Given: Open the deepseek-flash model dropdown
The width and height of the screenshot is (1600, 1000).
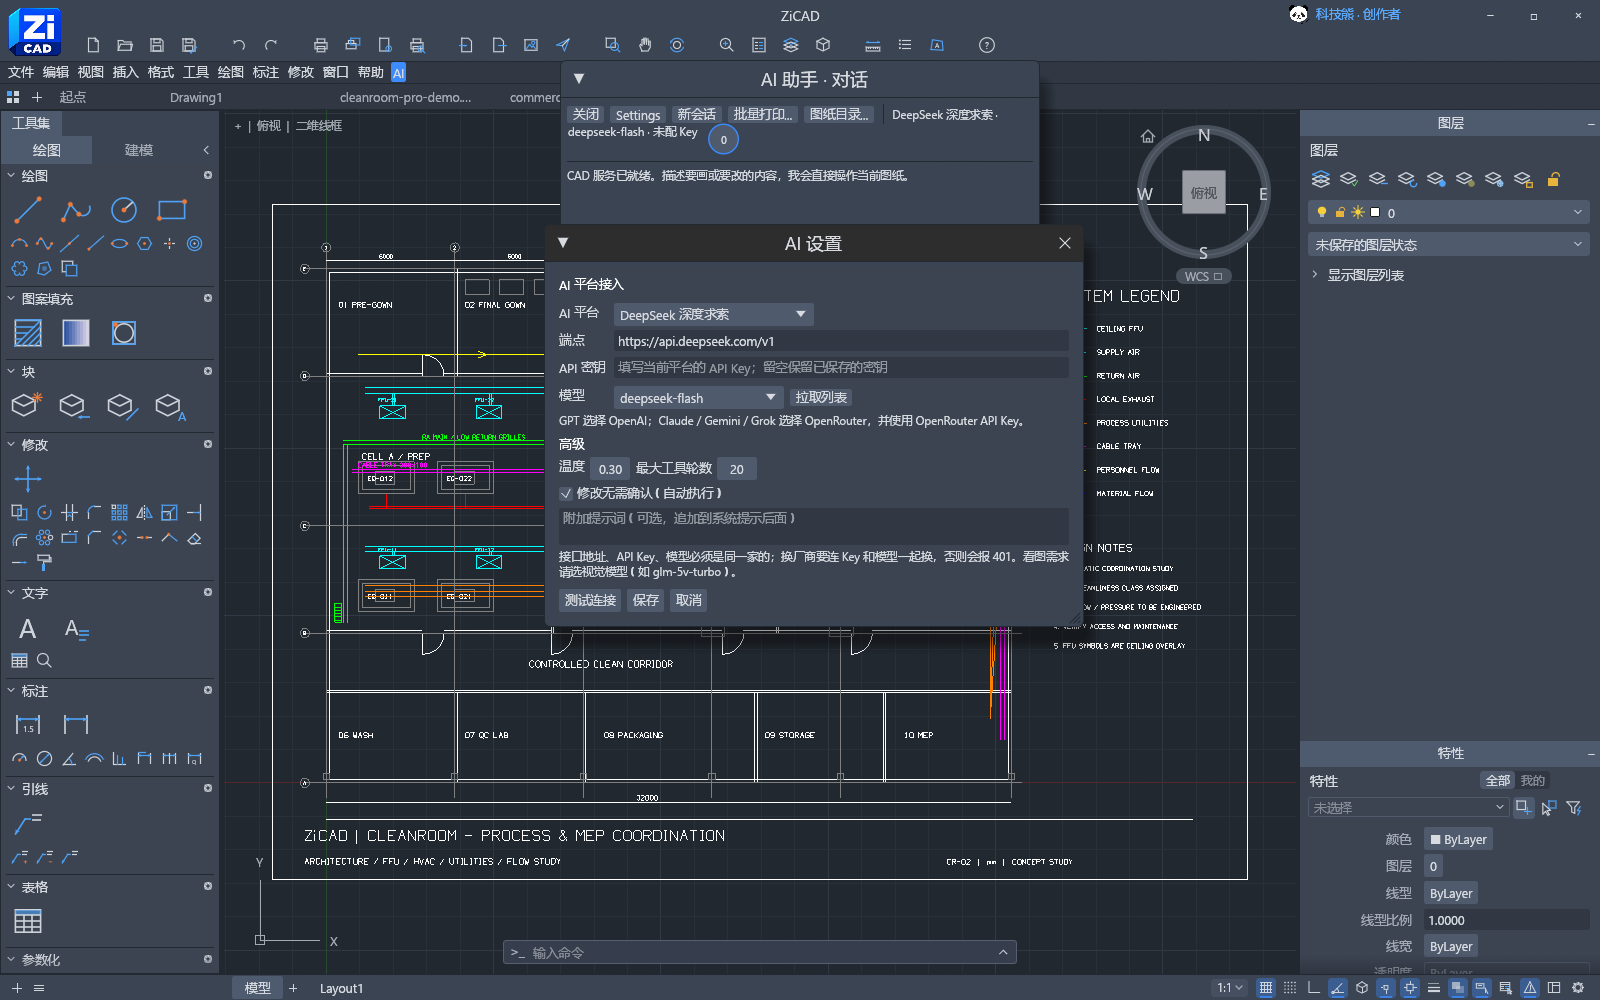Looking at the screenshot, I should pyautogui.click(x=698, y=397).
